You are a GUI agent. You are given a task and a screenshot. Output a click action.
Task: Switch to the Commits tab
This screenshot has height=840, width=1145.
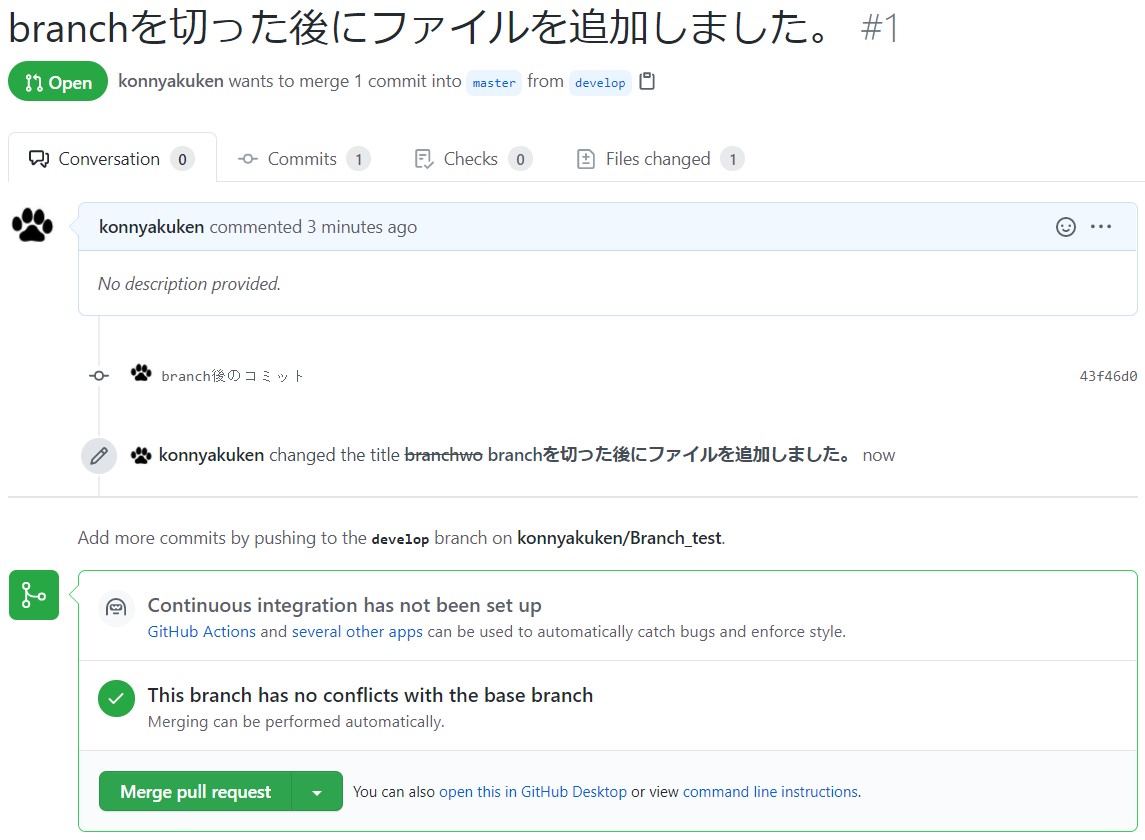pos(304,159)
